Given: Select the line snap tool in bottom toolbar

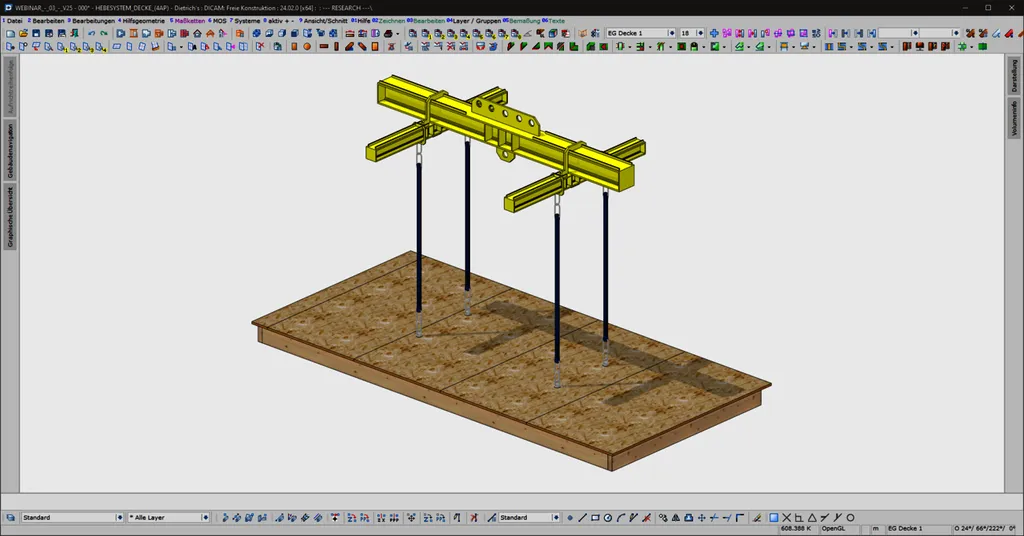Looking at the screenshot, I should (x=582, y=518).
